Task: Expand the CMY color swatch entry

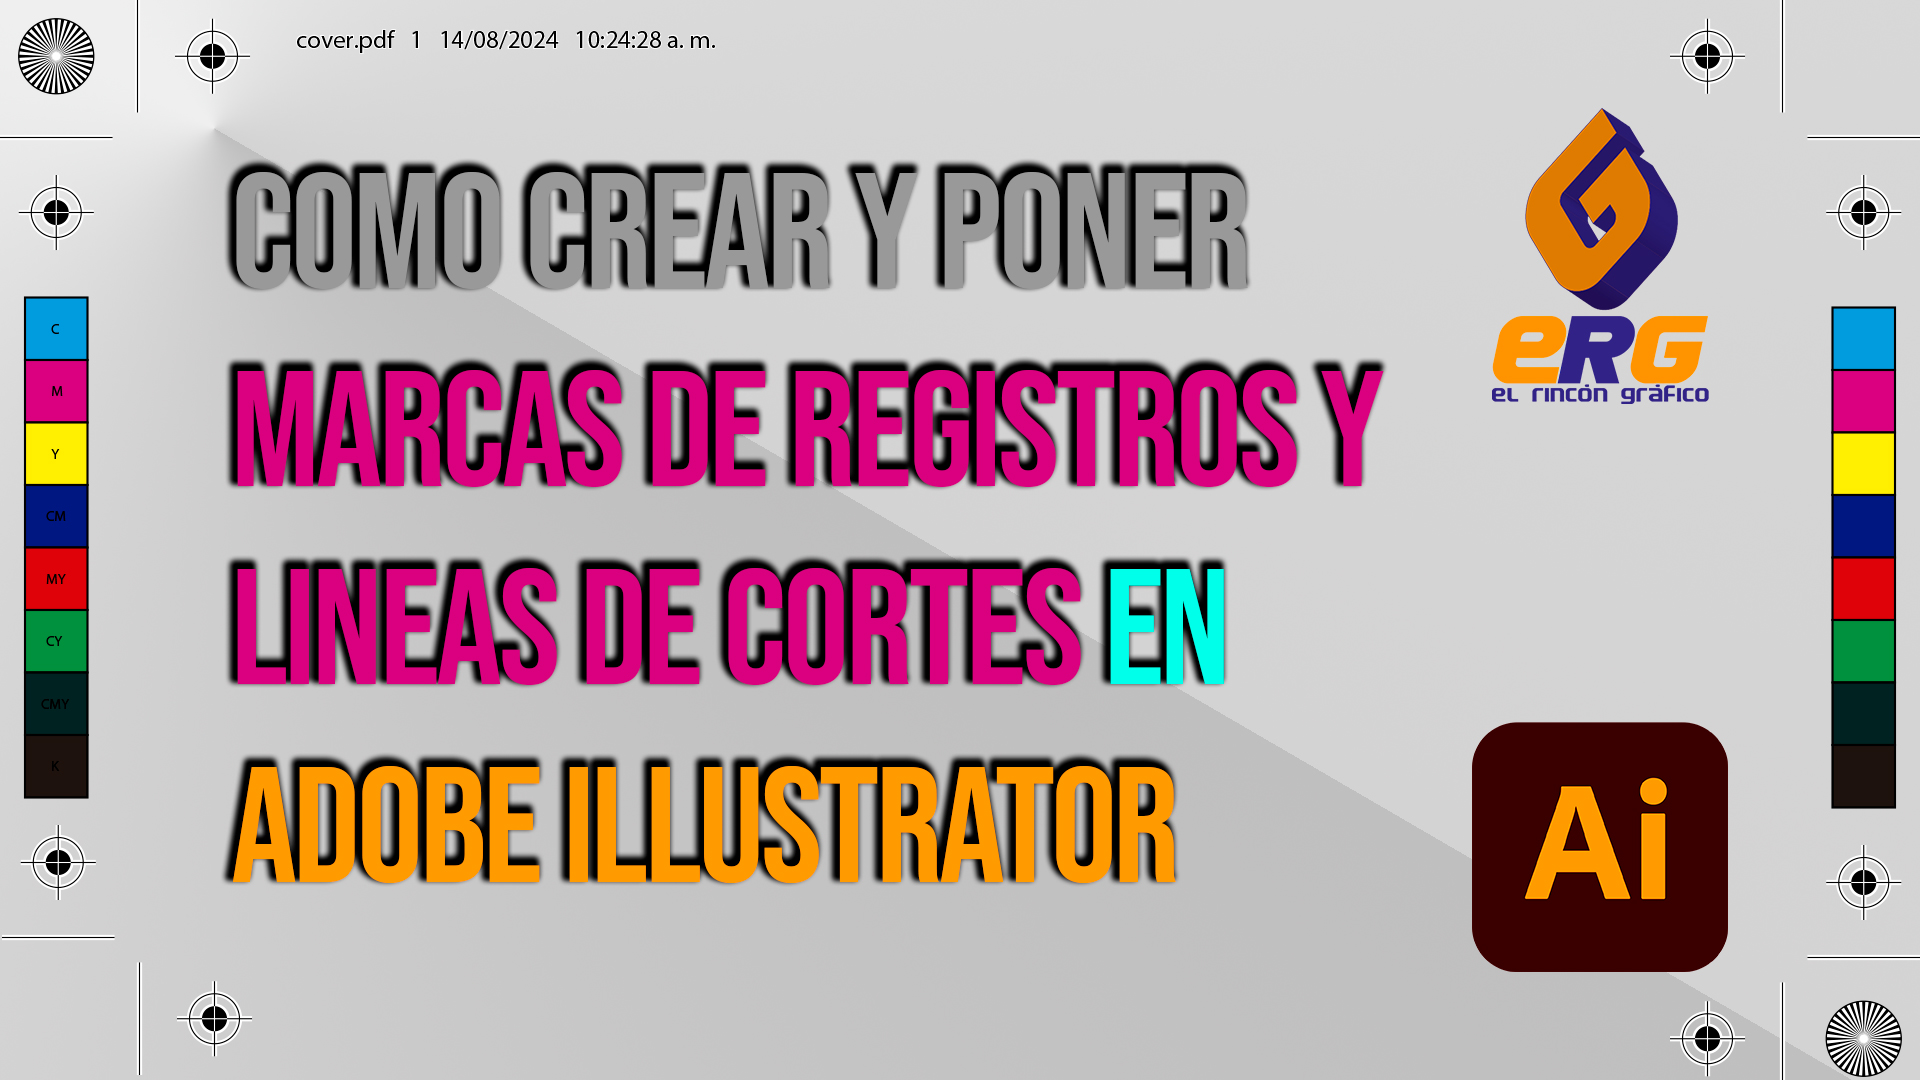Action: pyautogui.click(x=55, y=700)
